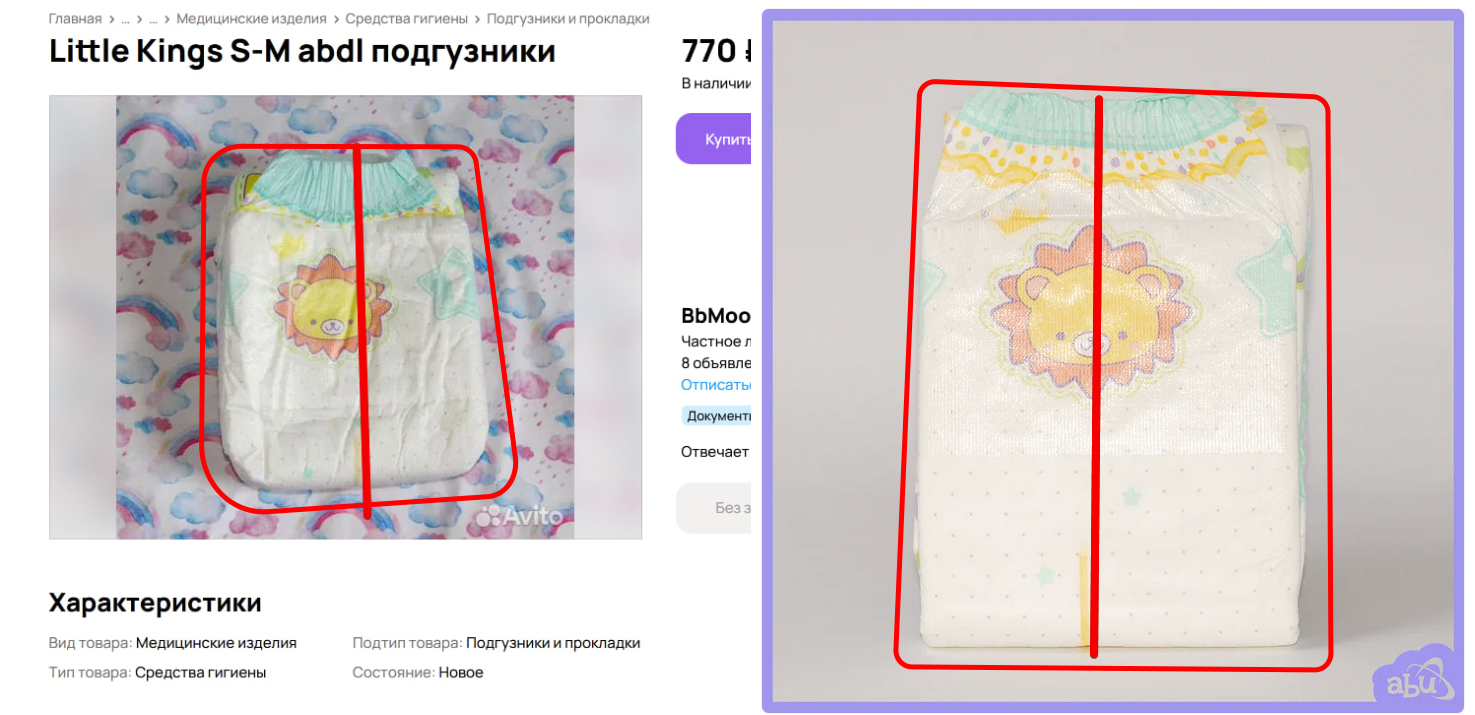Open the main product photo in the listing
The height and width of the screenshot is (715, 1475).
pos(345,317)
